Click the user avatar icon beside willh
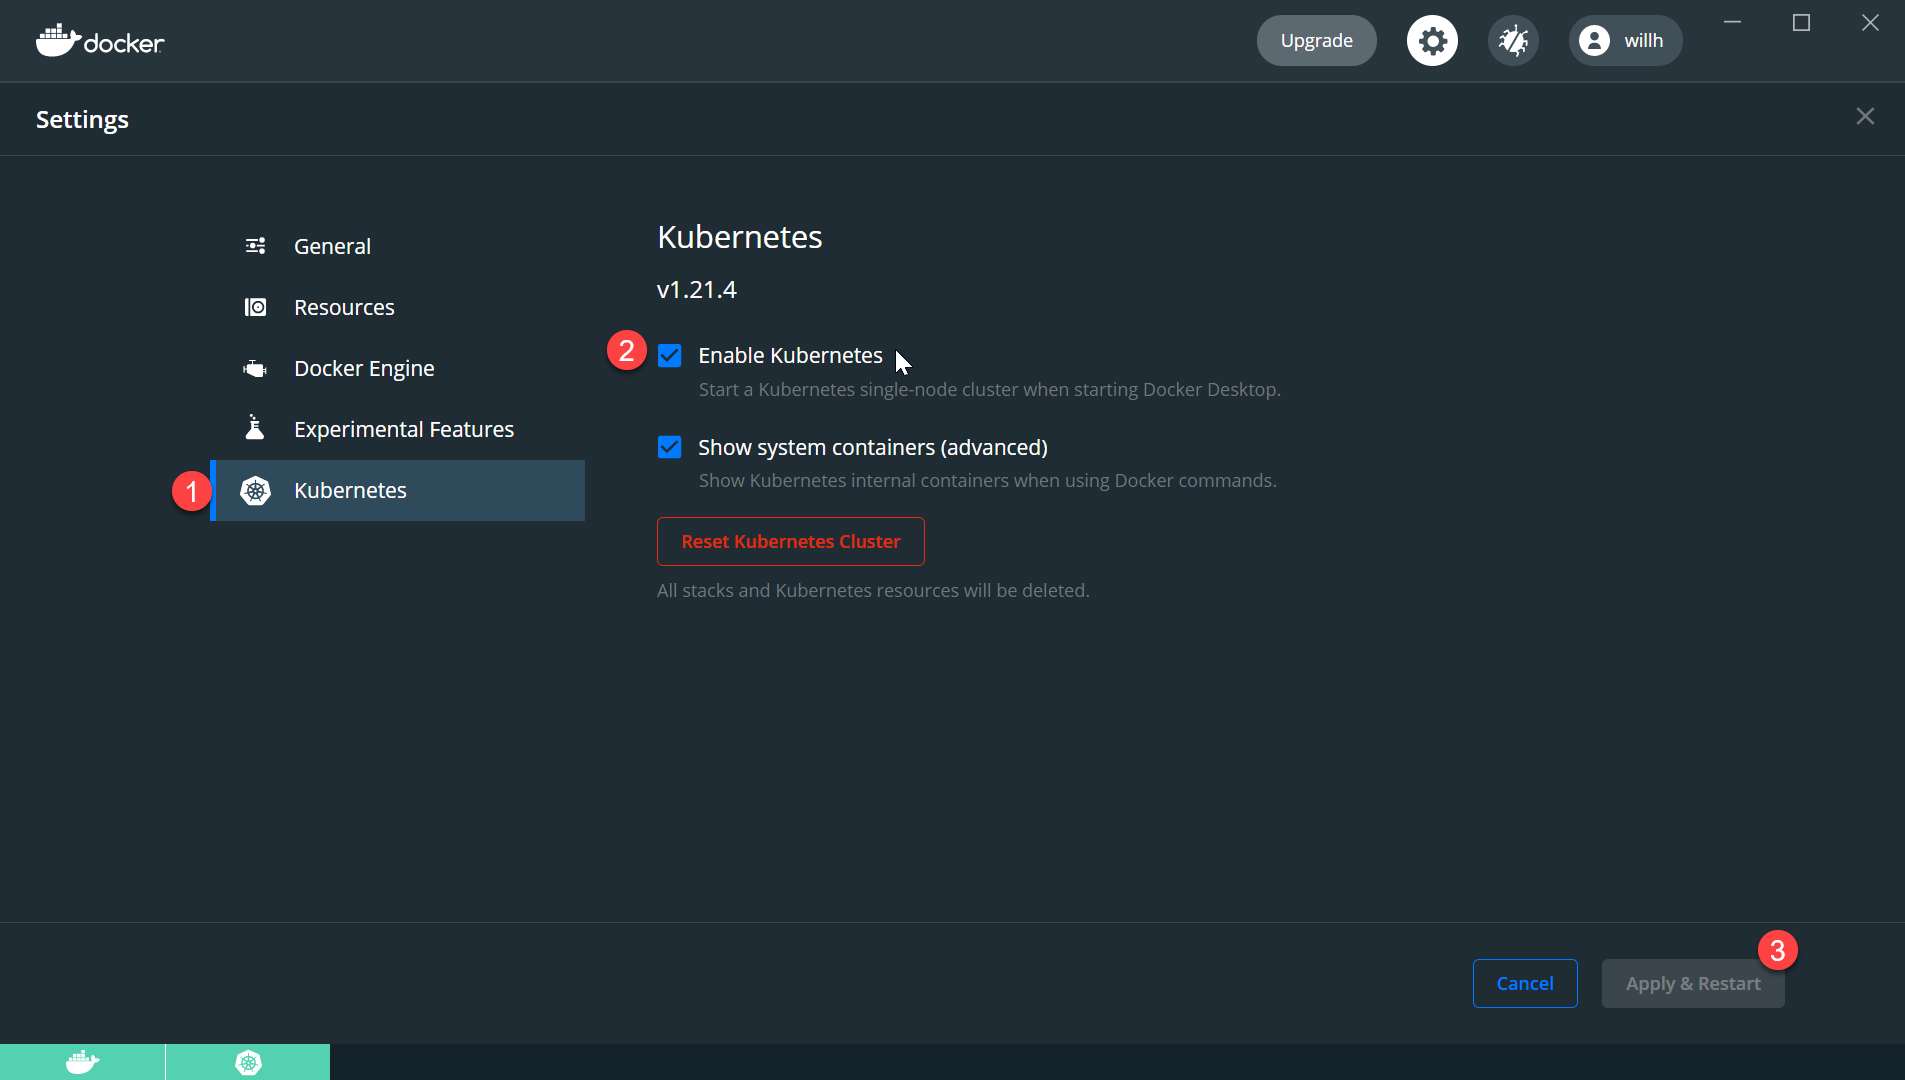 click(1594, 41)
